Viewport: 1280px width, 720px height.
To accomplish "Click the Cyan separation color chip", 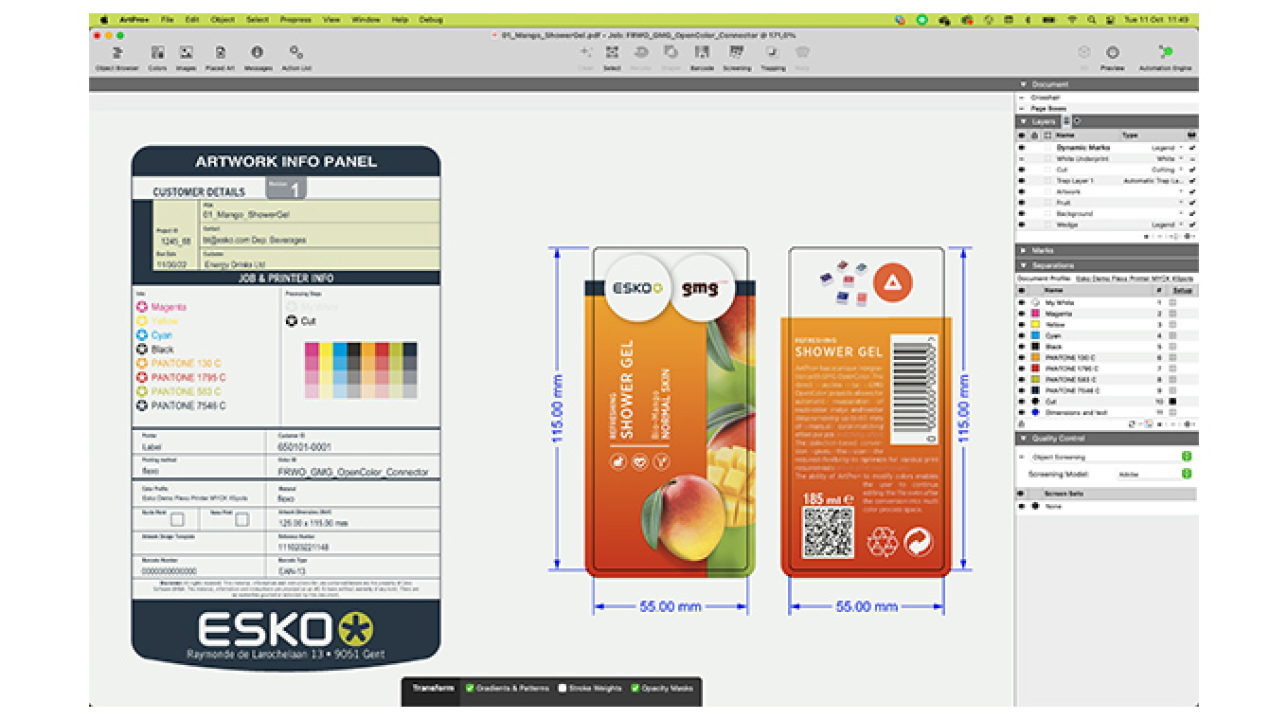I will coord(1035,335).
